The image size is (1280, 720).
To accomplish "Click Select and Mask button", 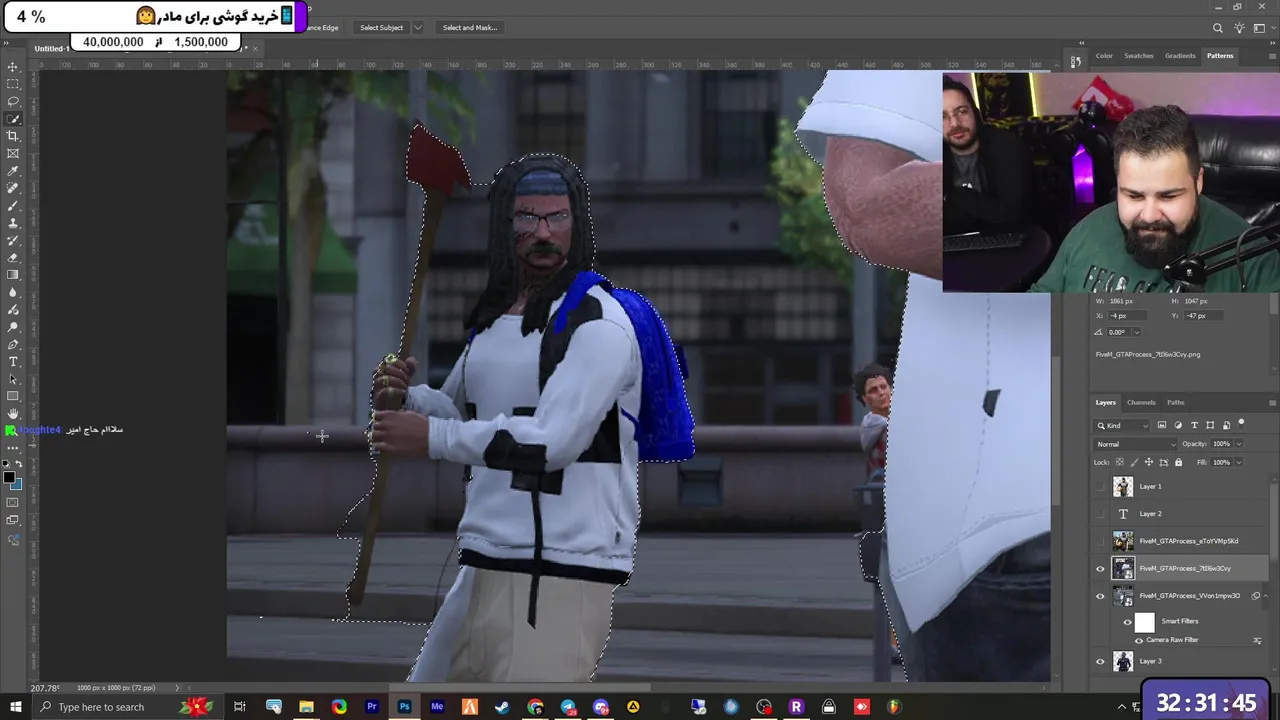I will [x=470, y=28].
